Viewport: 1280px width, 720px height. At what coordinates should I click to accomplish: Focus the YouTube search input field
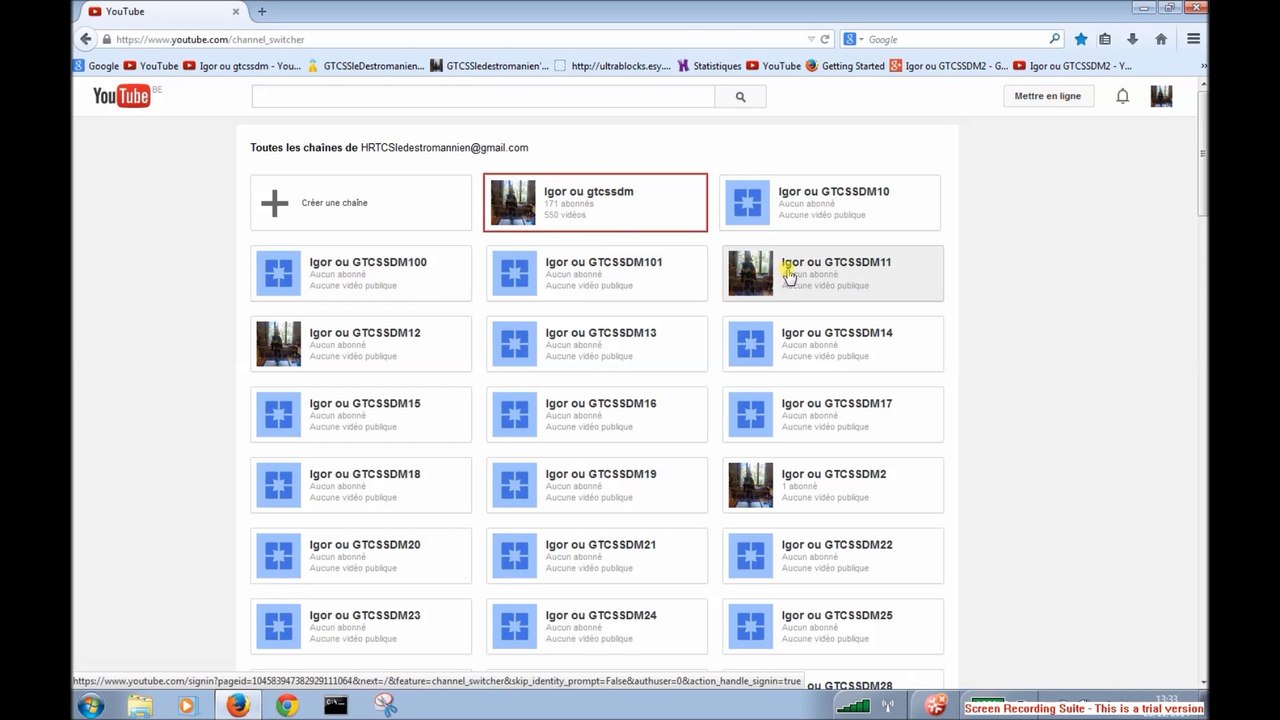[483, 97]
